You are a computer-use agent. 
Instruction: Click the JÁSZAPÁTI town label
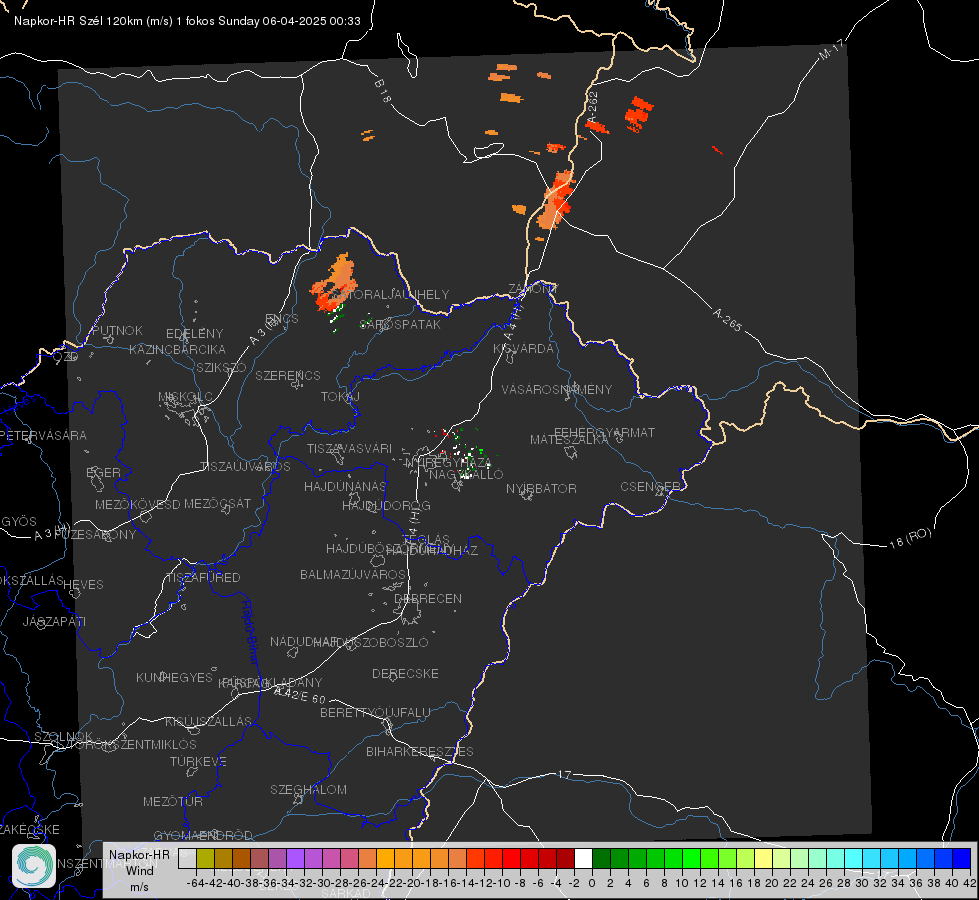(x=54, y=621)
